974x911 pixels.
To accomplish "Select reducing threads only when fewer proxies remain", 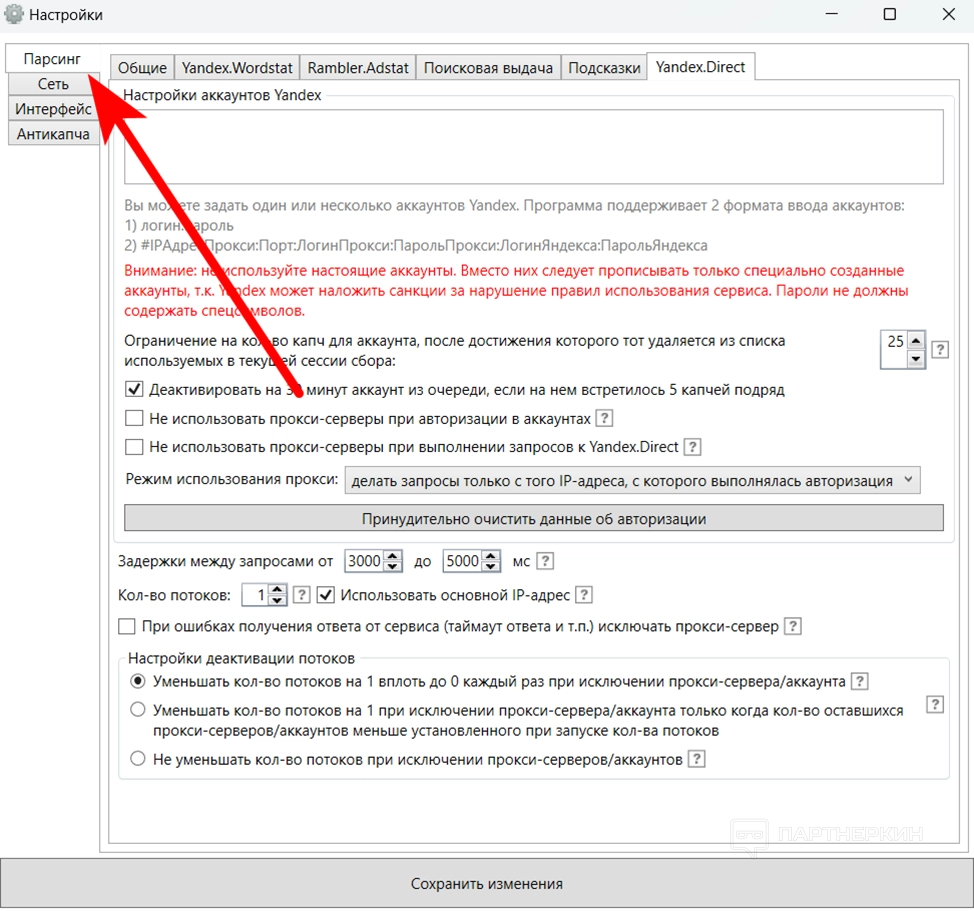I will pyautogui.click(x=138, y=709).
